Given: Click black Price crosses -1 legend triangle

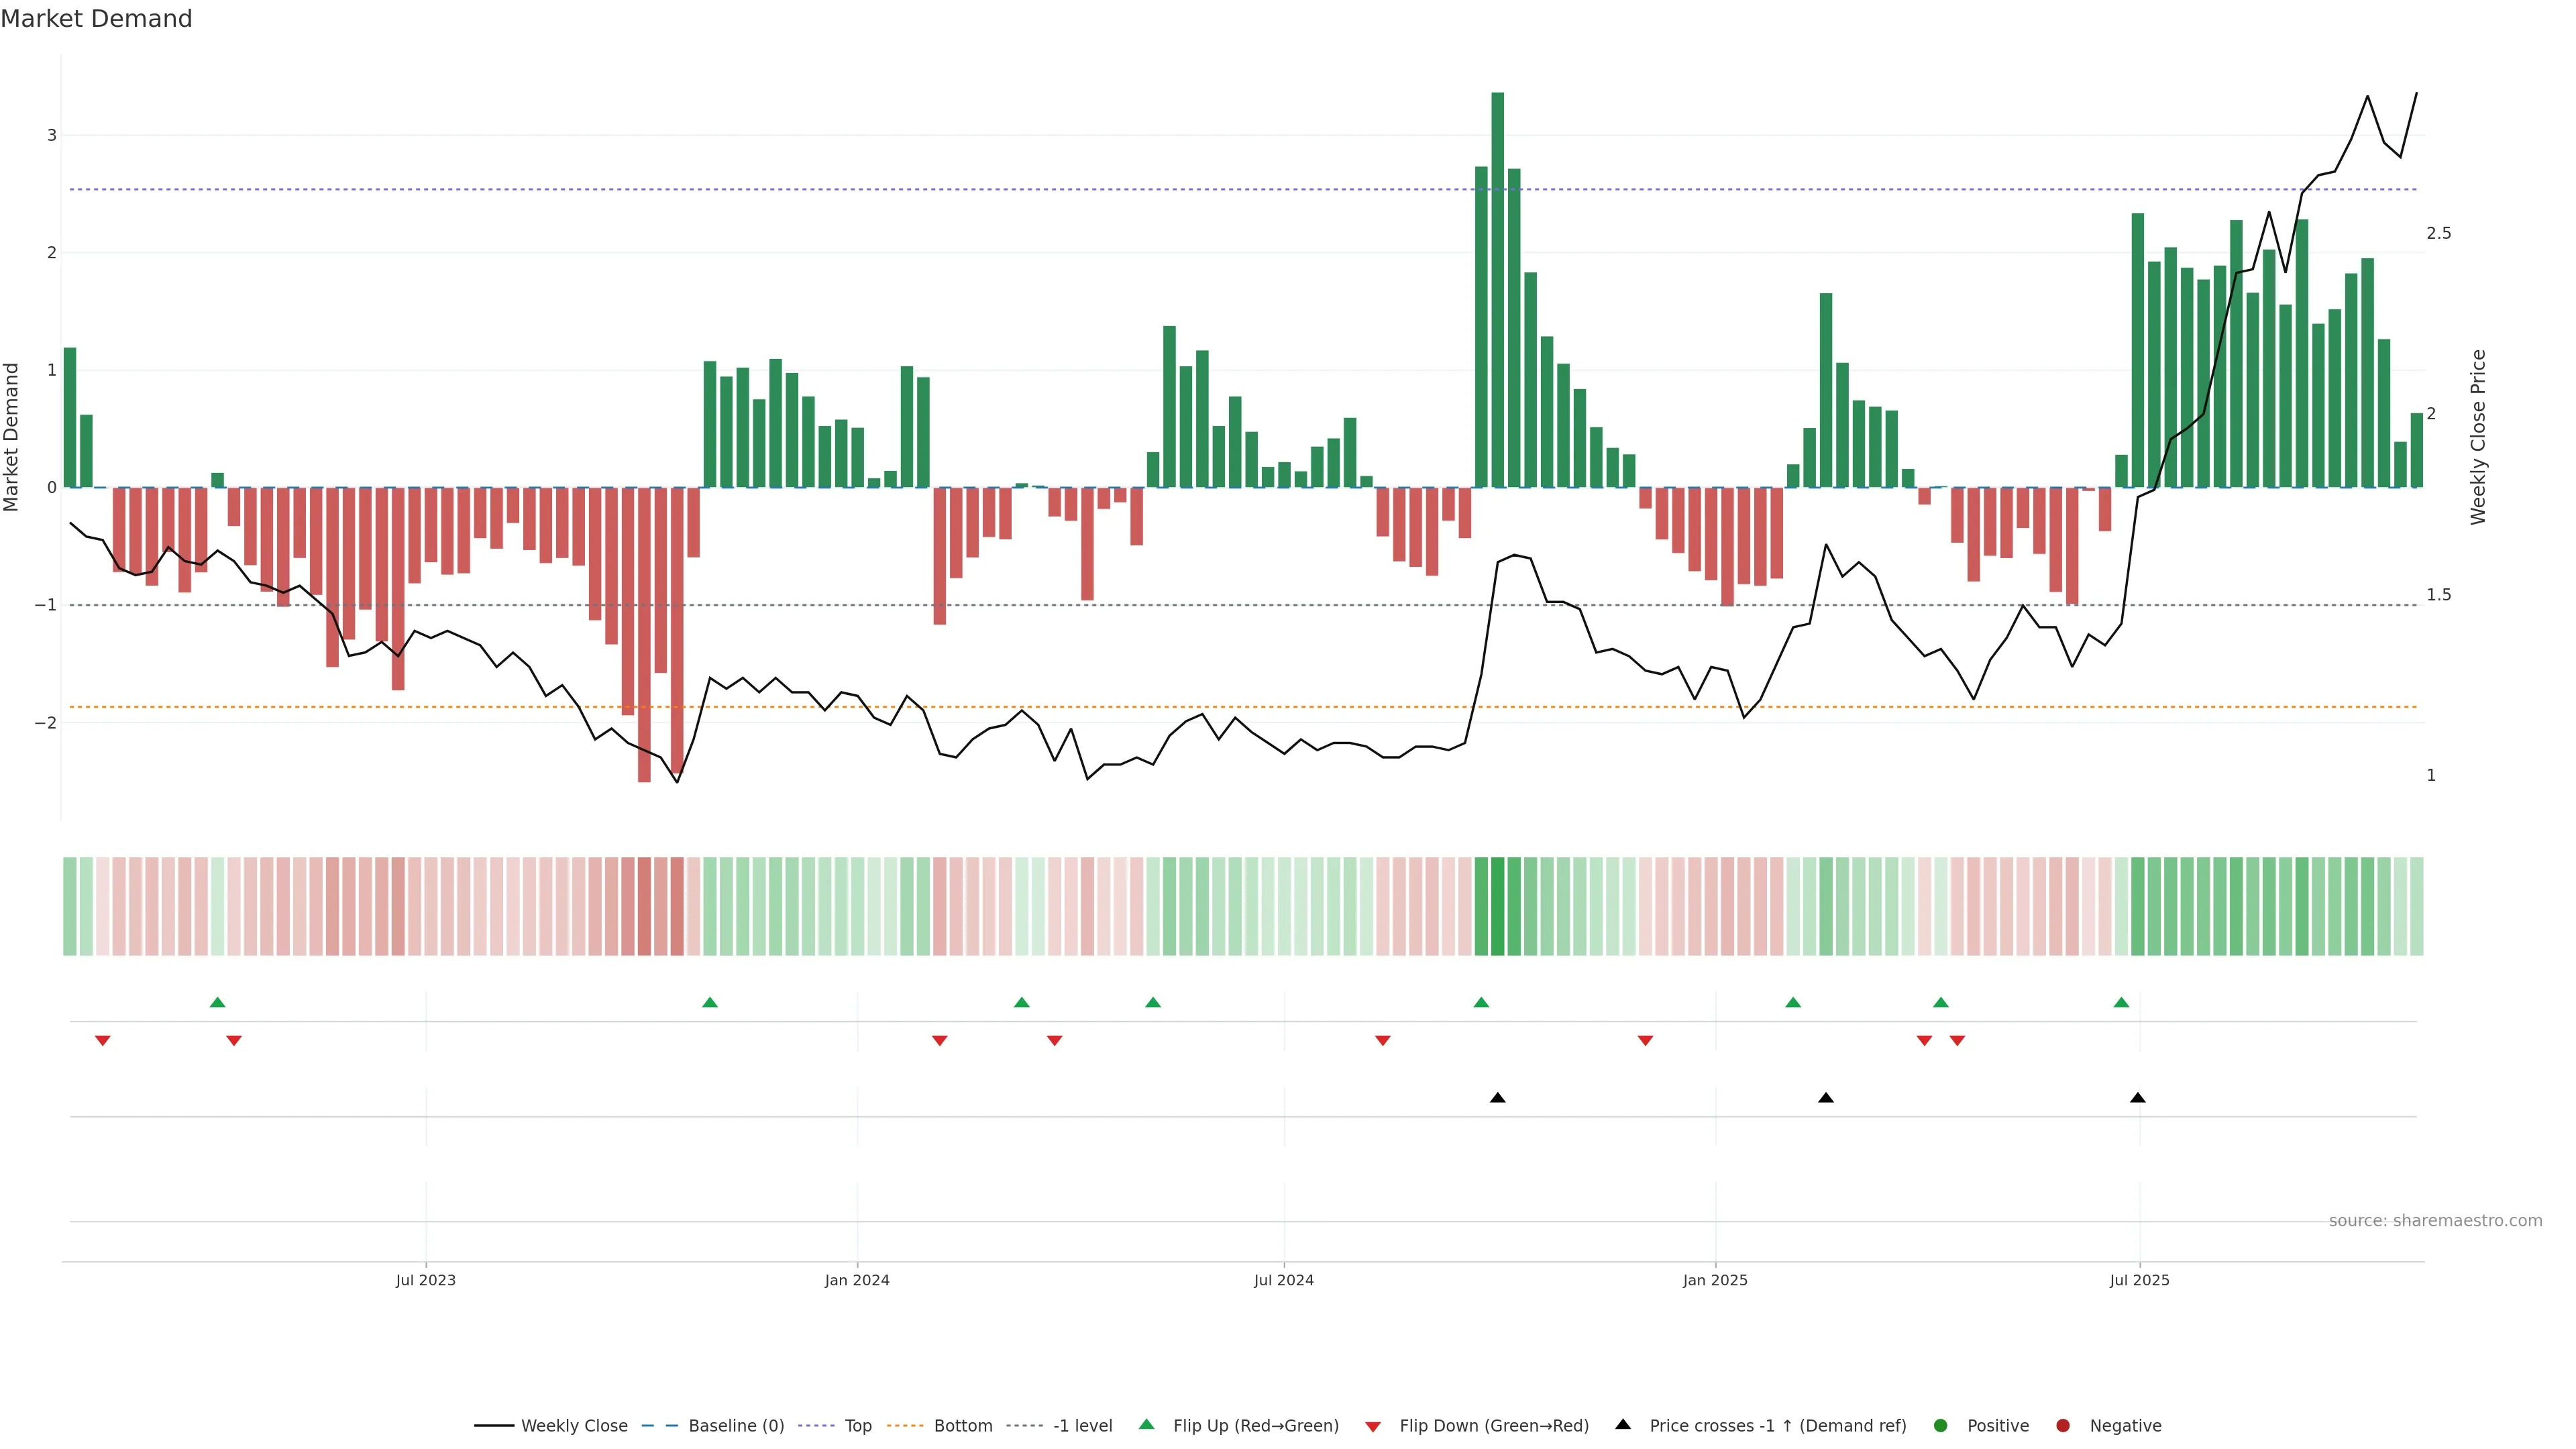Looking at the screenshot, I should pyautogui.click(x=1623, y=1425).
